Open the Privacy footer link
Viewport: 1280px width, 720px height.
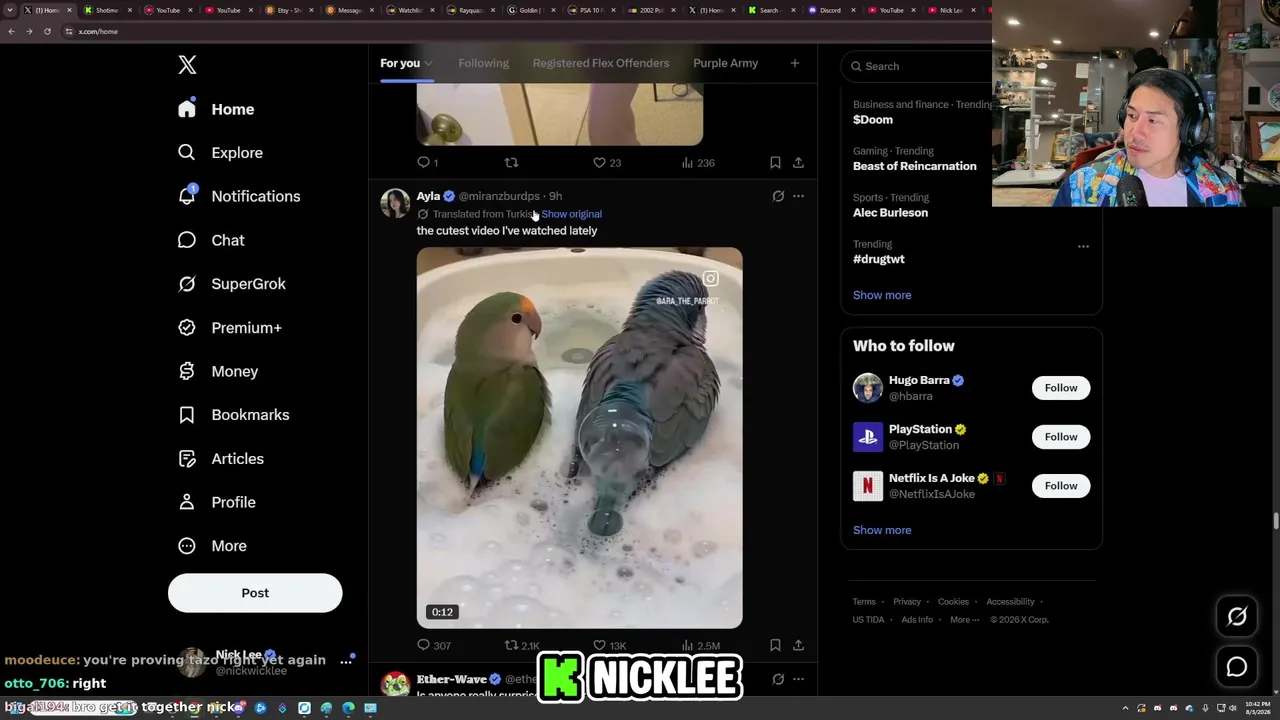pos(907,602)
